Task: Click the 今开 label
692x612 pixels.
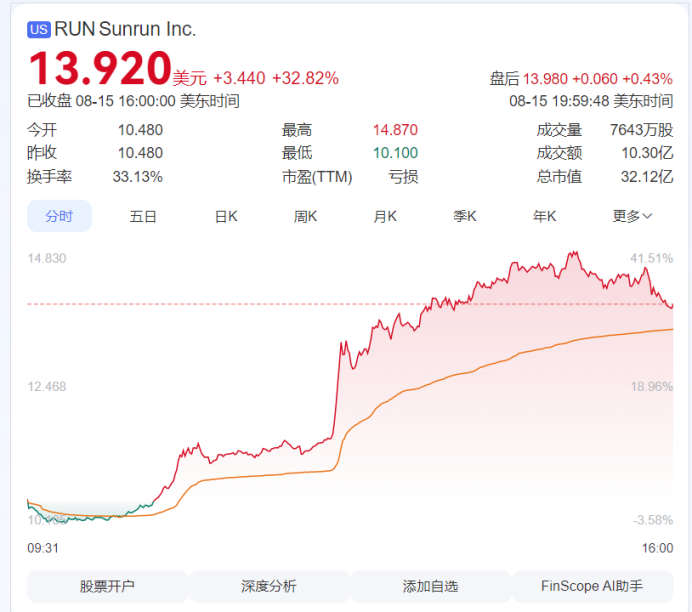Action: [42, 130]
